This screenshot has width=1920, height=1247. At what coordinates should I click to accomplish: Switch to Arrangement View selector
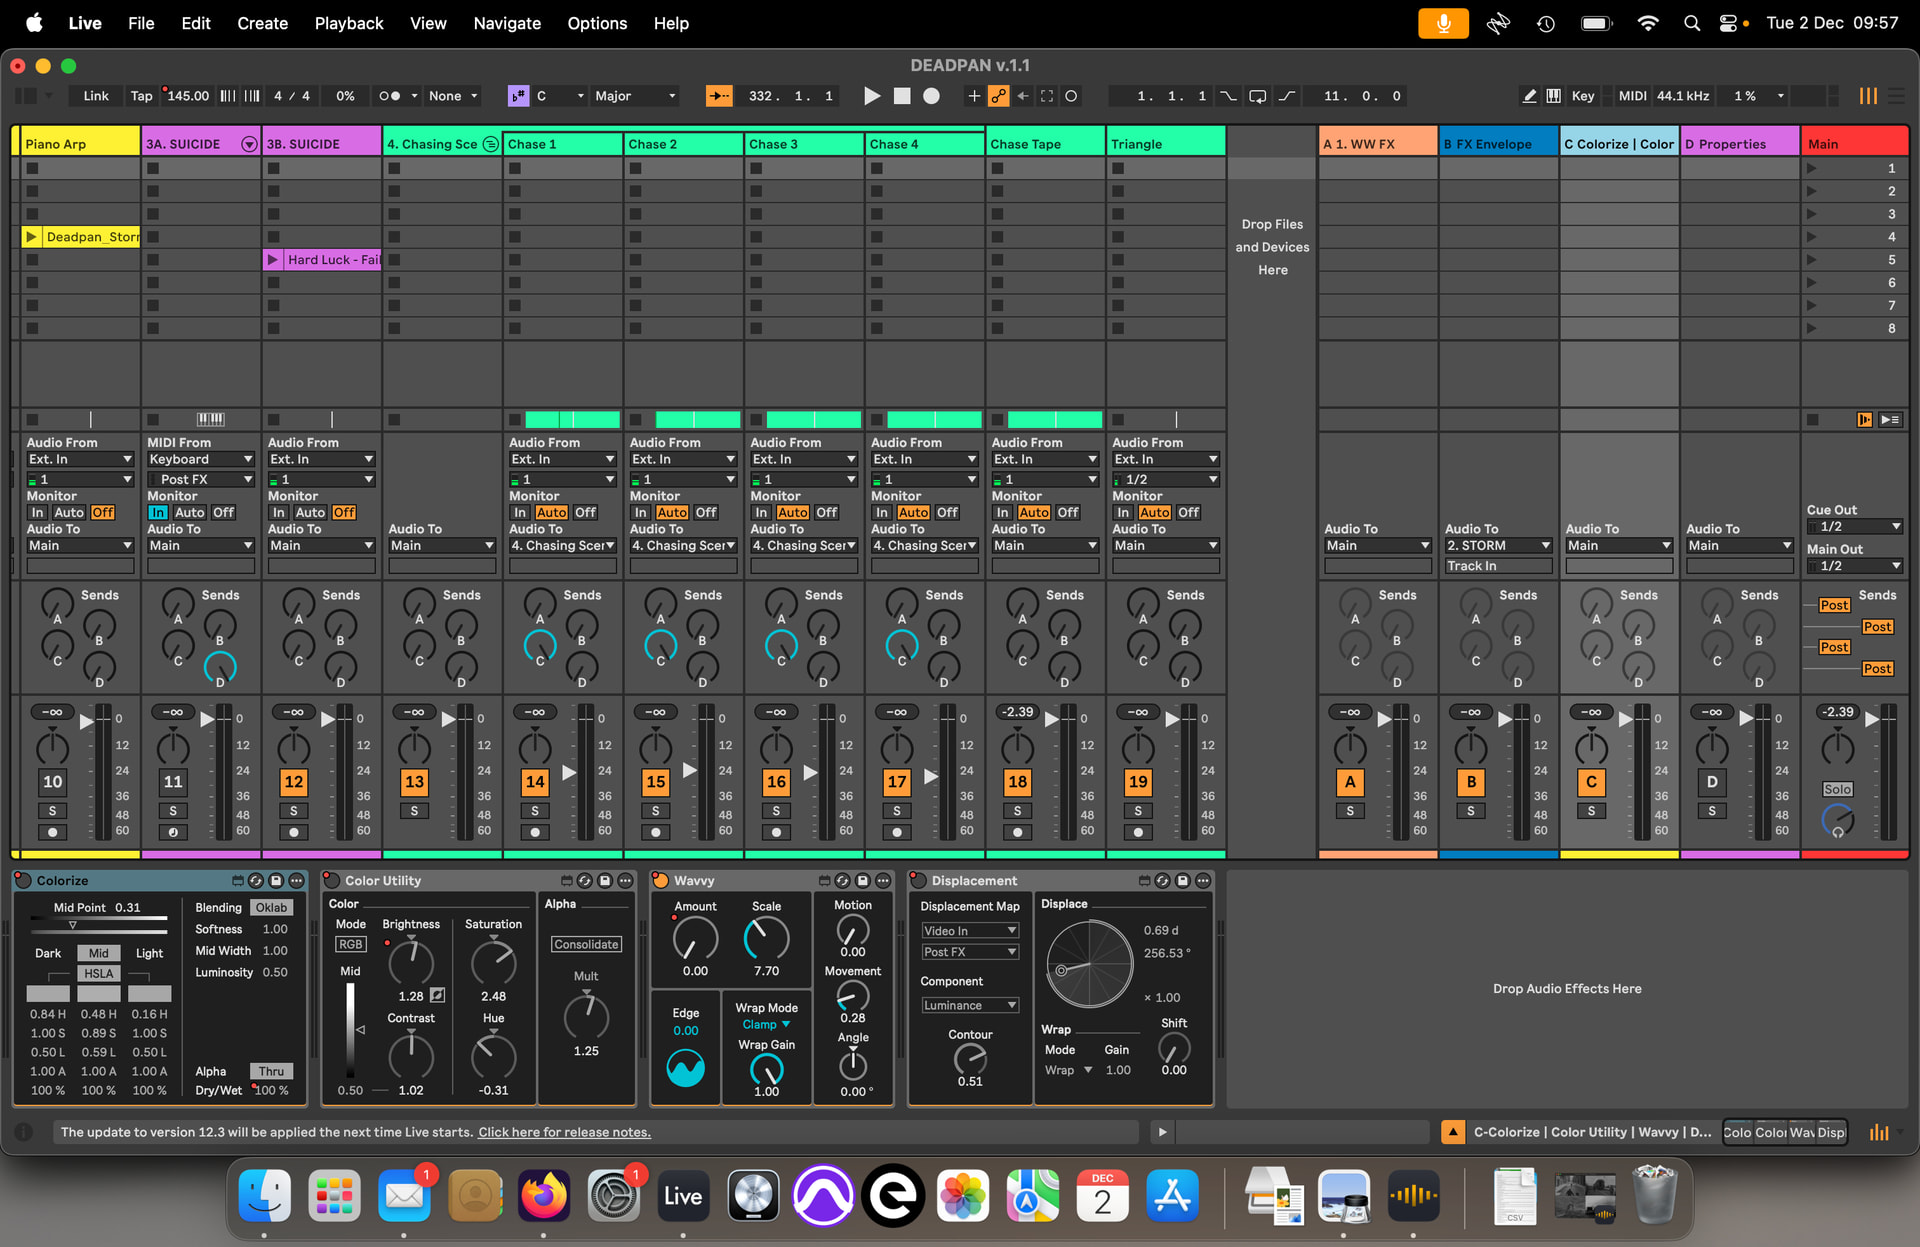pos(1896,96)
